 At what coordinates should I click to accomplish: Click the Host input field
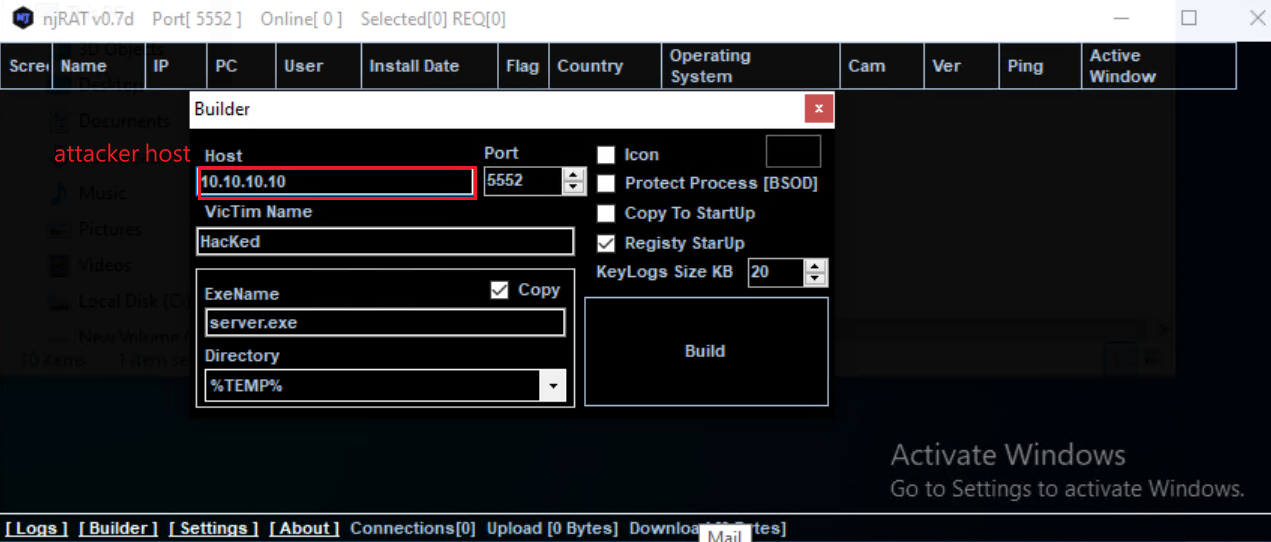[335, 182]
